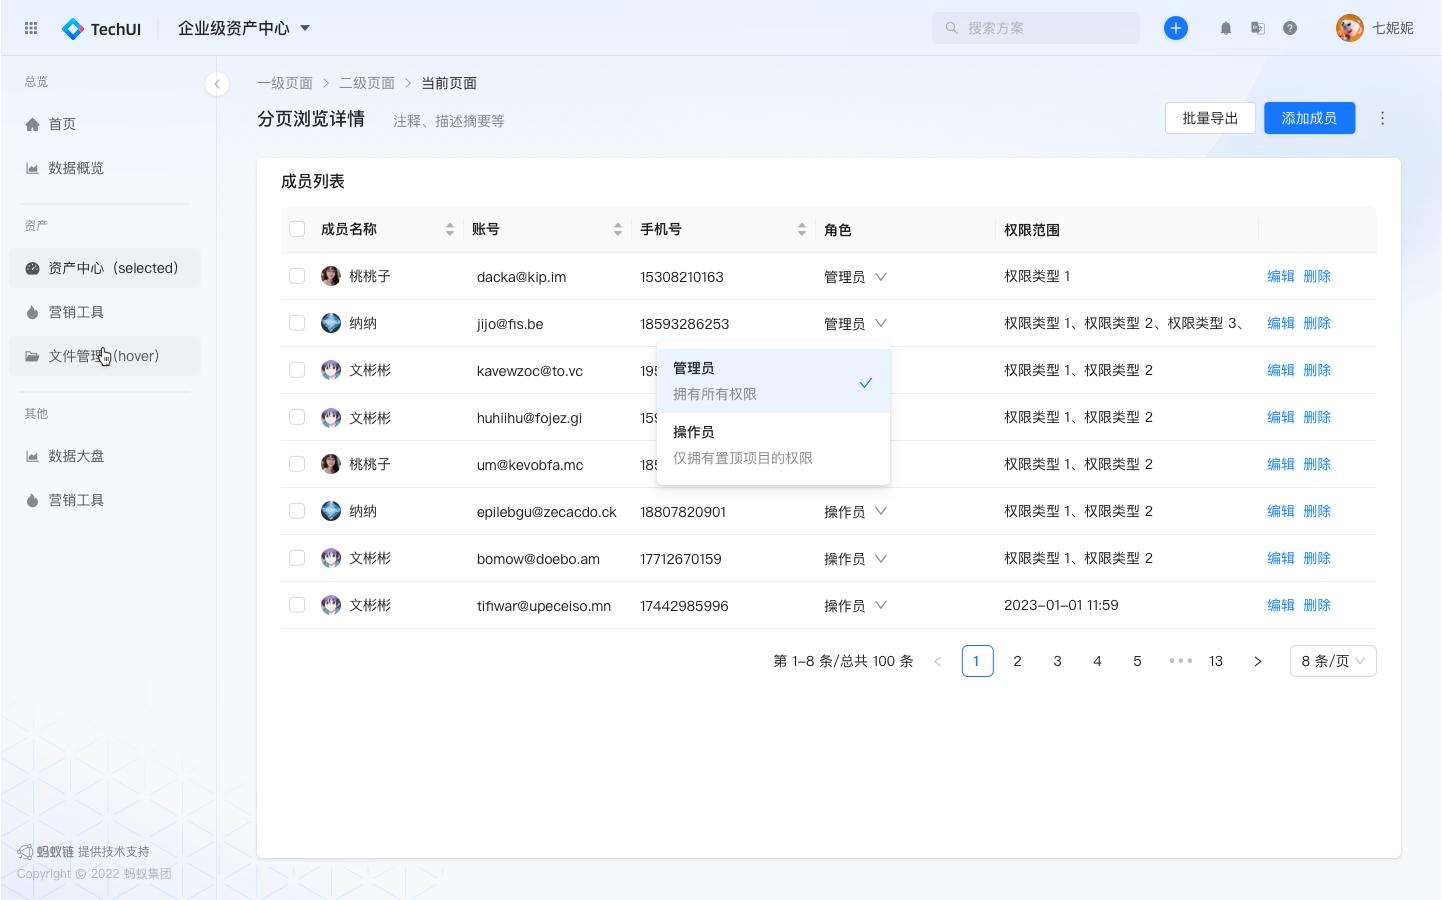The image size is (1442, 900).
Task: Sort the table by 手机号 column
Action: (x=802, y=229)
